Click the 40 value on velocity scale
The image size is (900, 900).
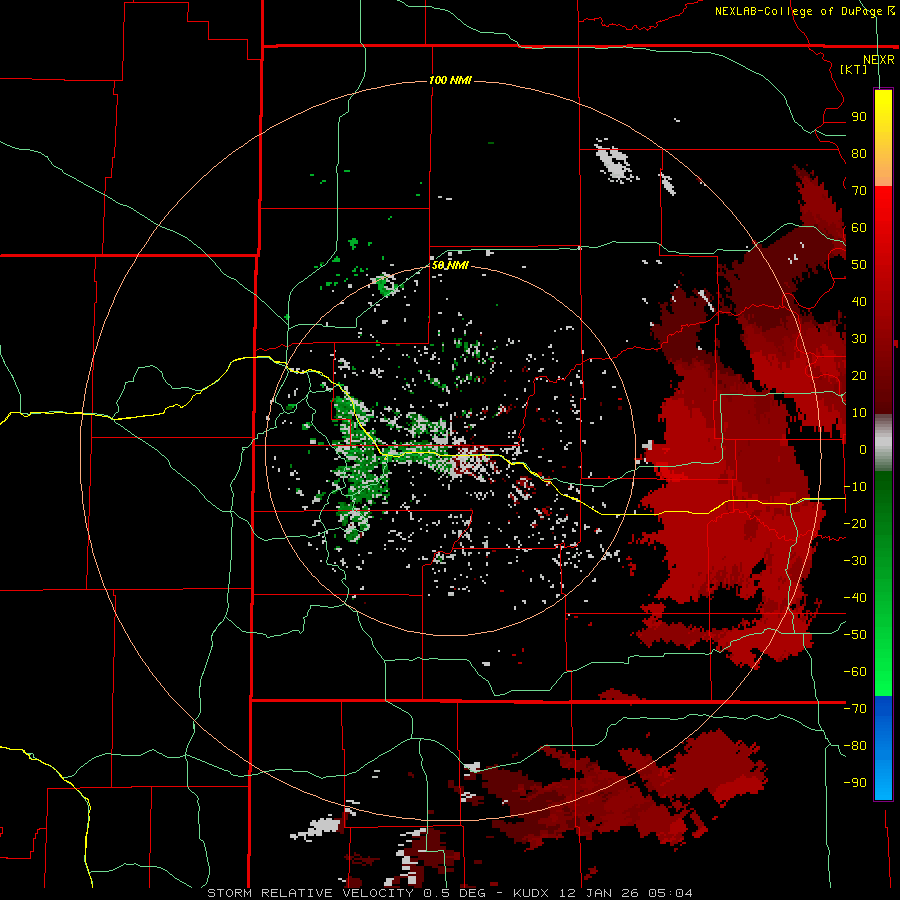(859, 302)
